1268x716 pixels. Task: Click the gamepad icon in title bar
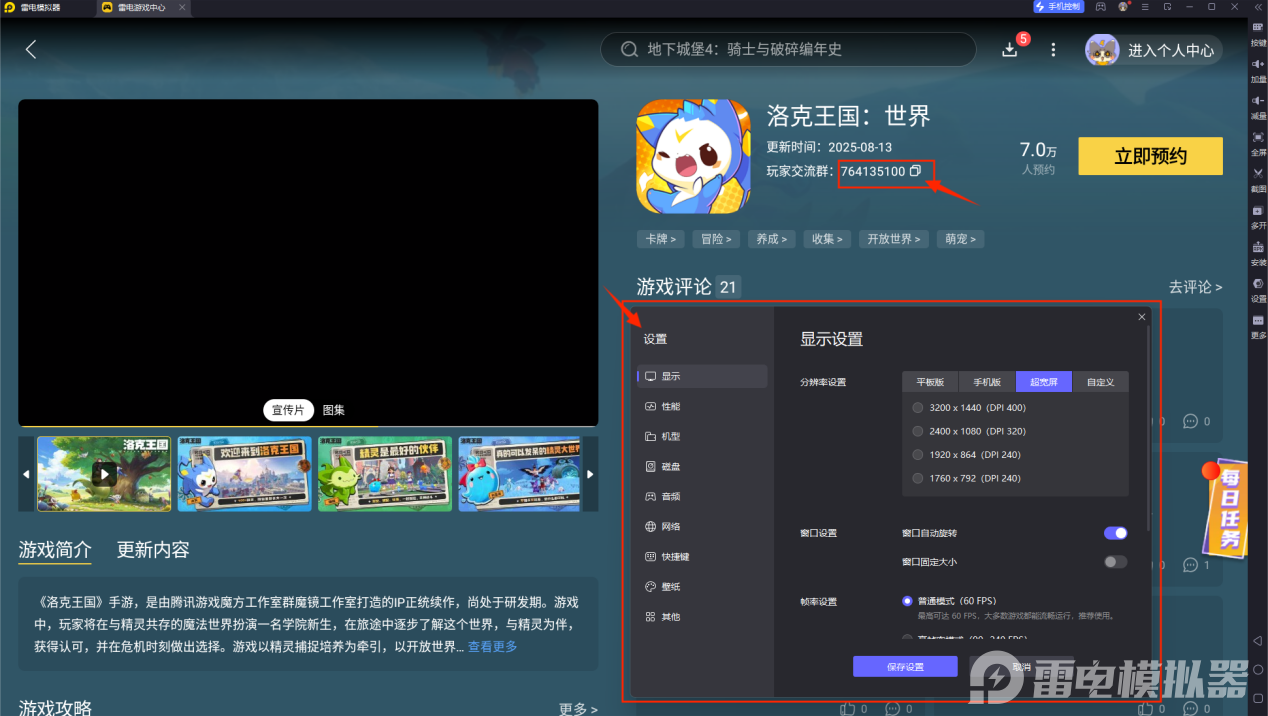[x=1101, y=6]
